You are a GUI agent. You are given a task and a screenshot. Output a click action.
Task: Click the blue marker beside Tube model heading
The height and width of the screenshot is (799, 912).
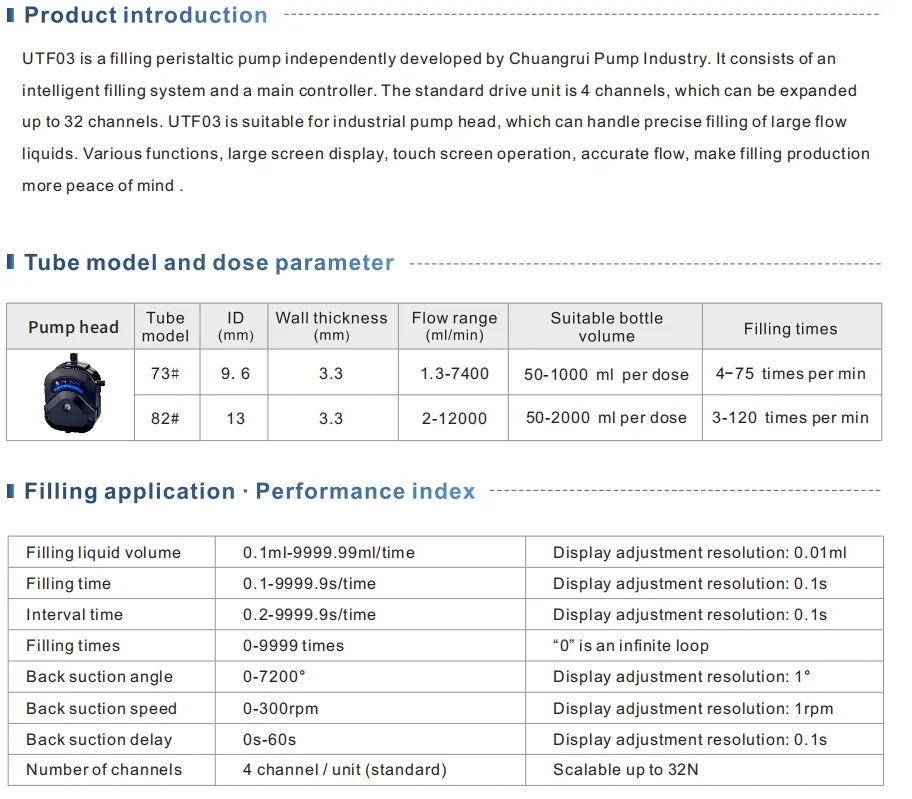pos(12,262)
